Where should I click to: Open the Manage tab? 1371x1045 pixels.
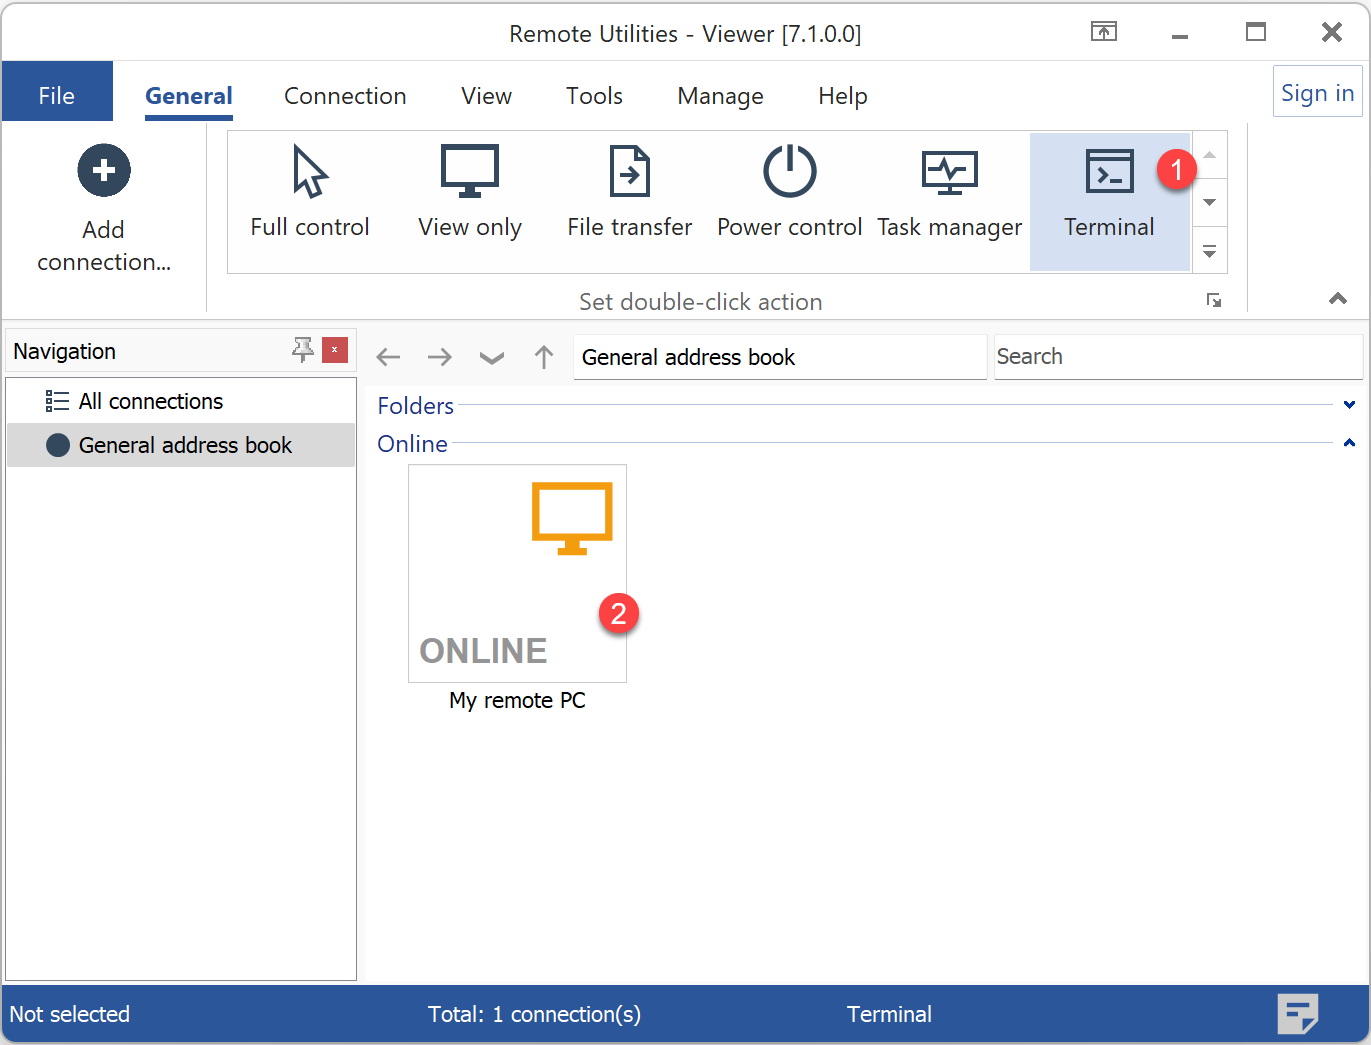click(x=720, y=96)
